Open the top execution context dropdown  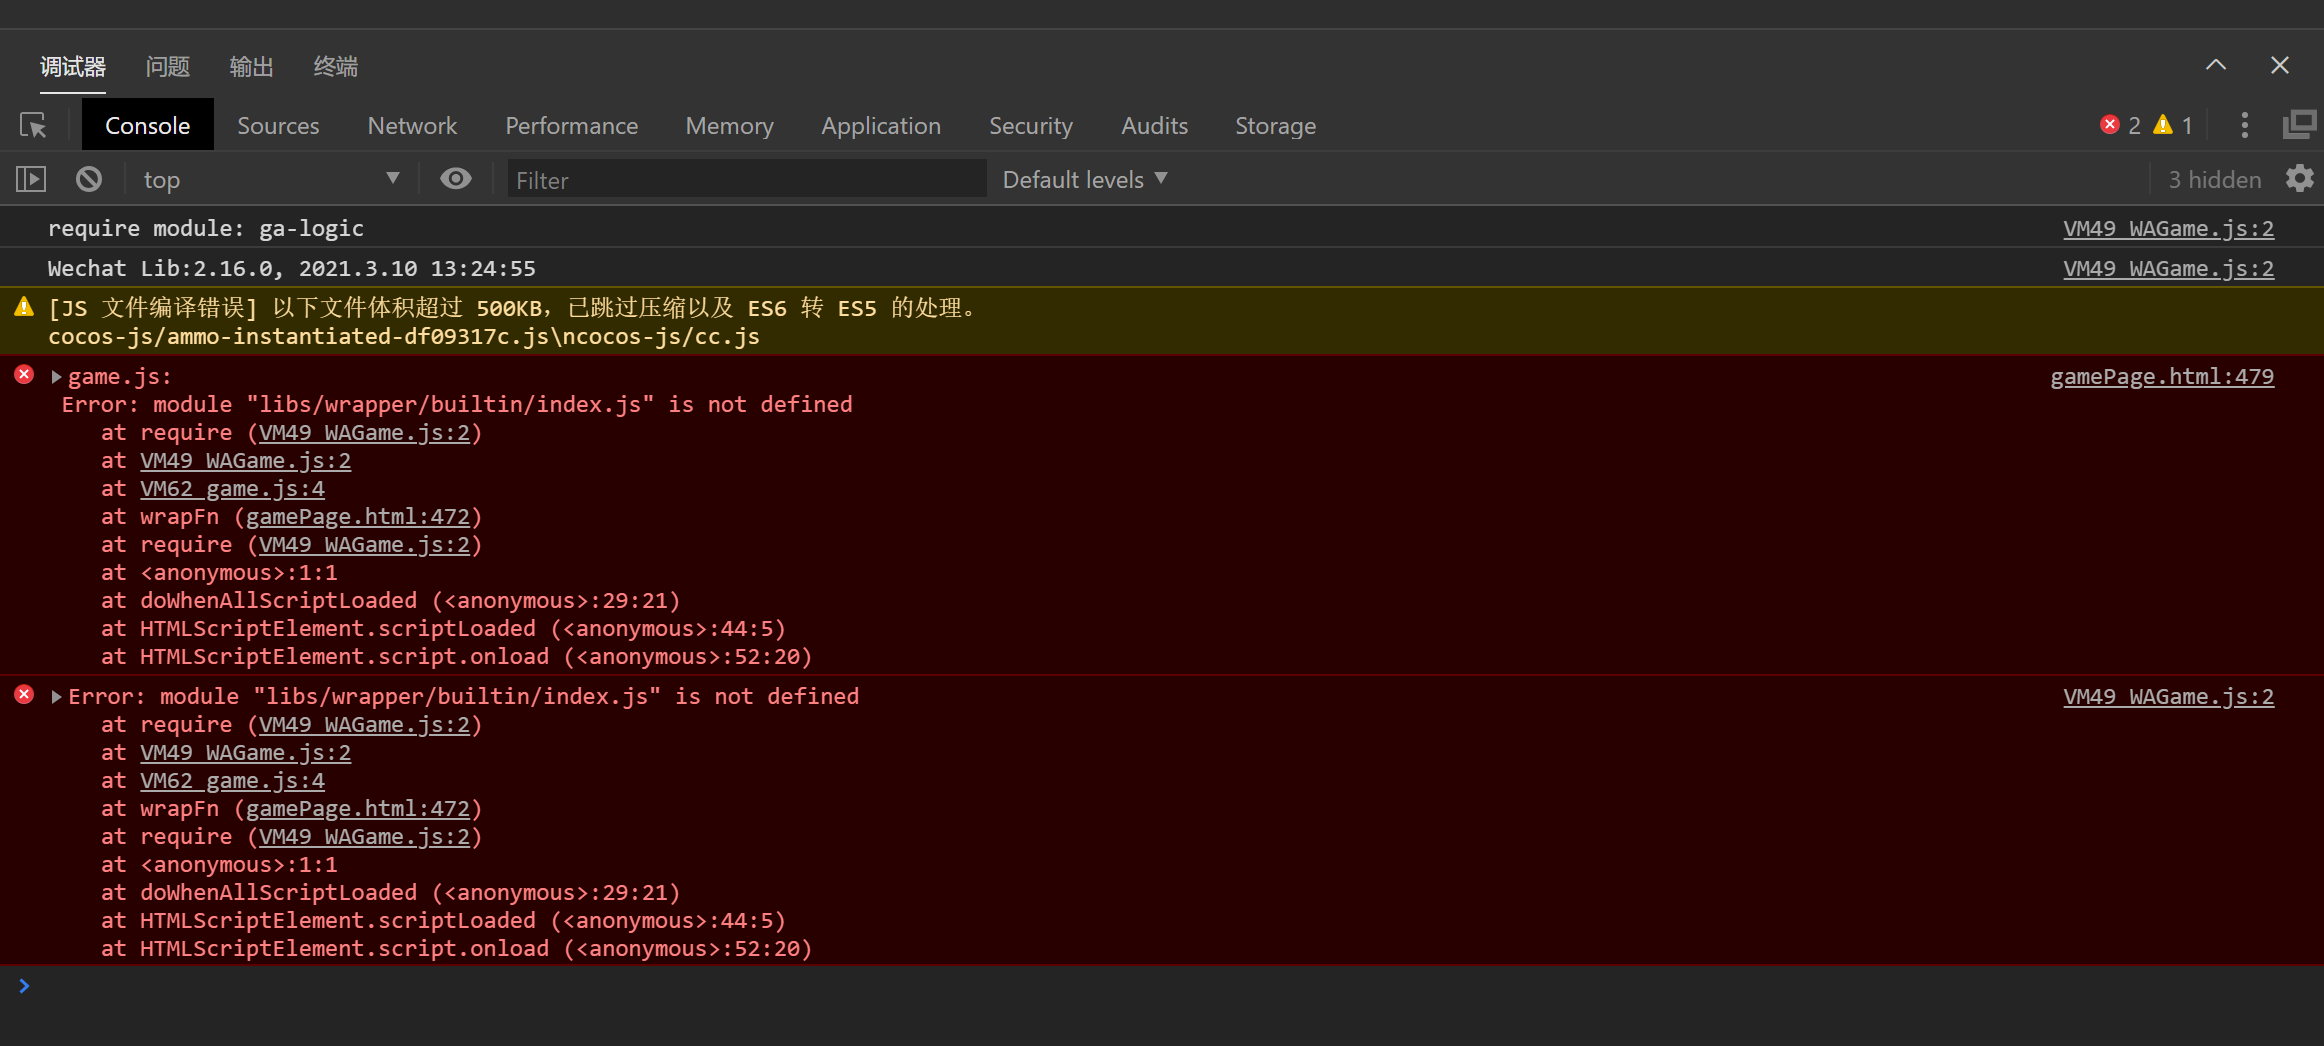(x=270, y=180)
